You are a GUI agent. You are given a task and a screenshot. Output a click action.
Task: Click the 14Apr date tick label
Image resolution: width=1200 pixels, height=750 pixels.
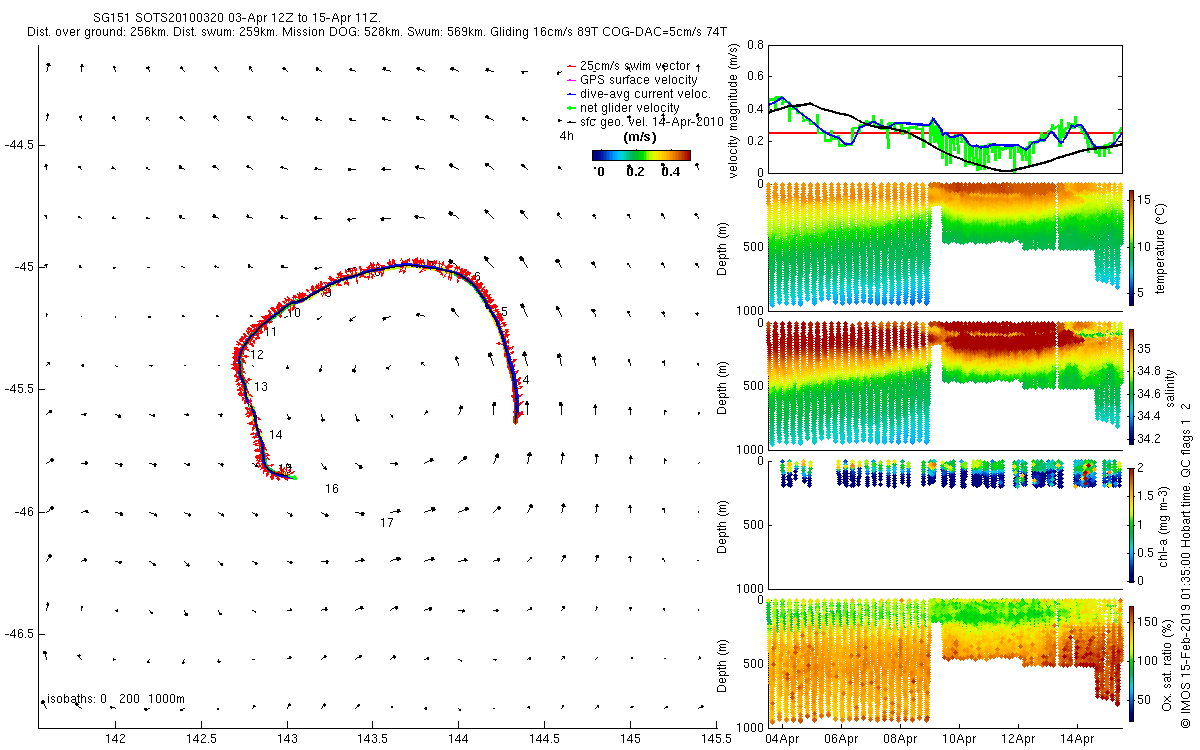click(x=1077, y=738)
